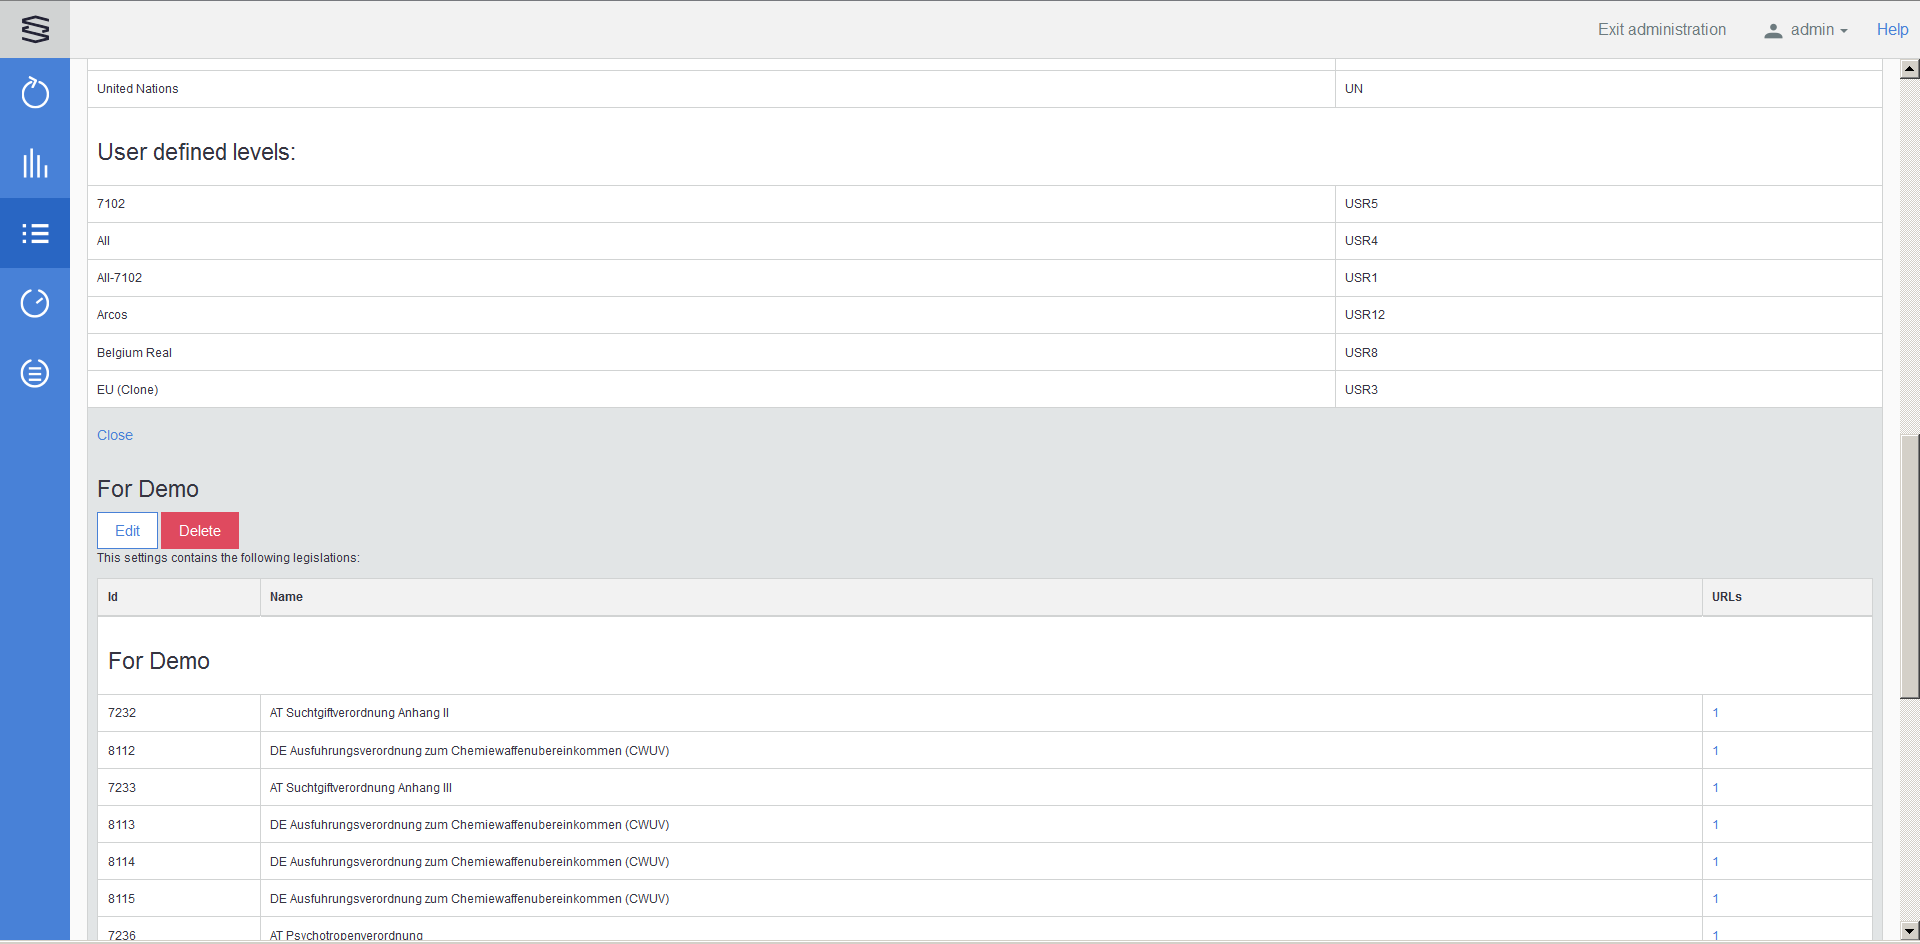Click the user profile icon beside admin
Viewport: 1920px width, 944px height.
[1773, 30]
